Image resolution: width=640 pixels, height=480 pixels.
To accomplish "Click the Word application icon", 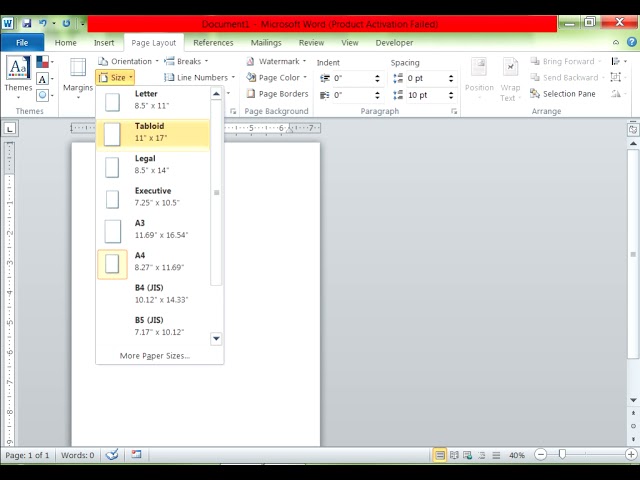I will point(8,23).
